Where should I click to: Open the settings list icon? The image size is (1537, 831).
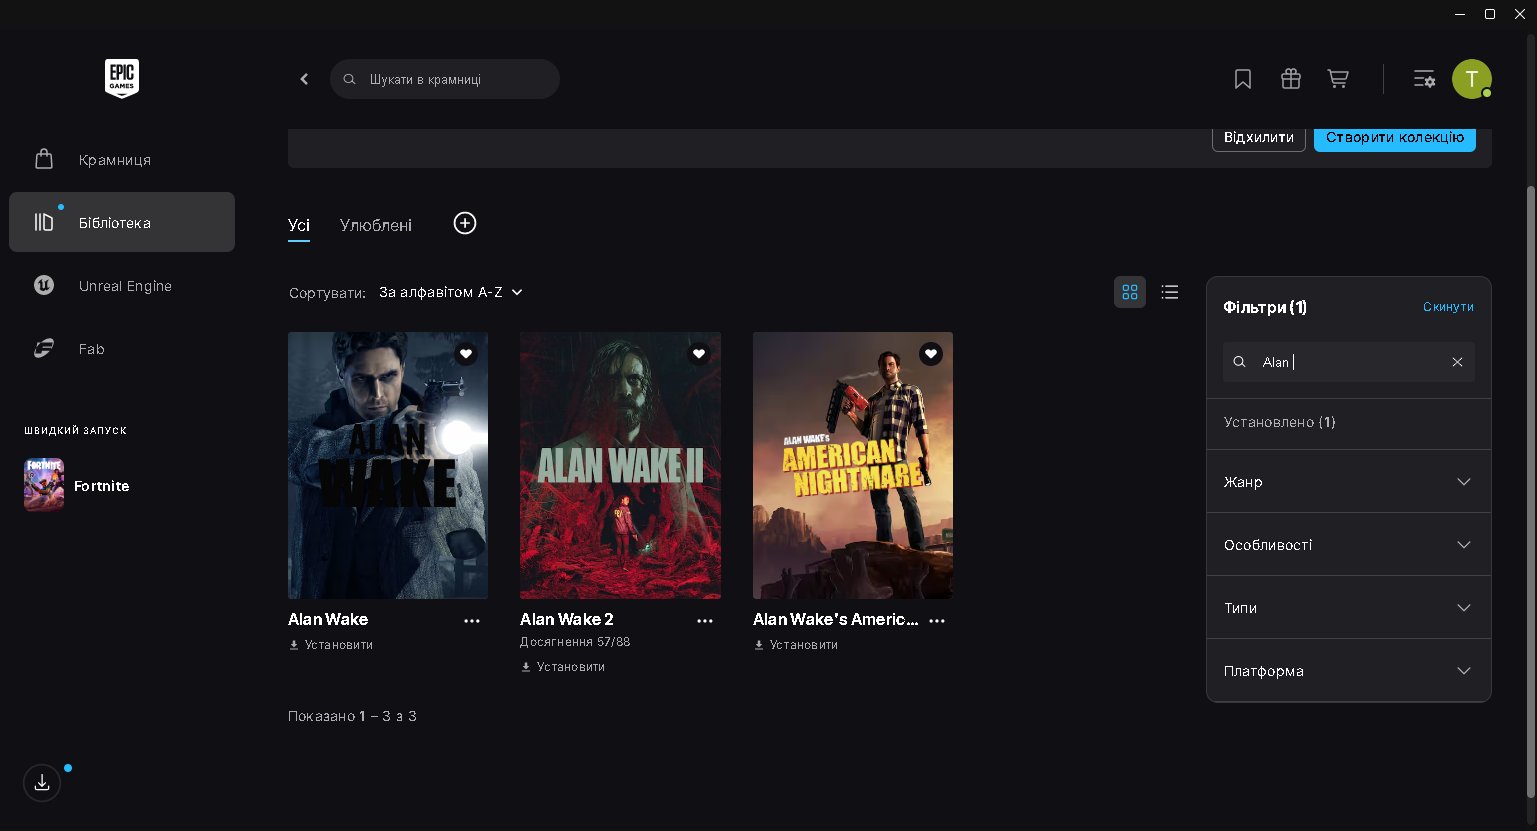click(x=1424, y=79)
